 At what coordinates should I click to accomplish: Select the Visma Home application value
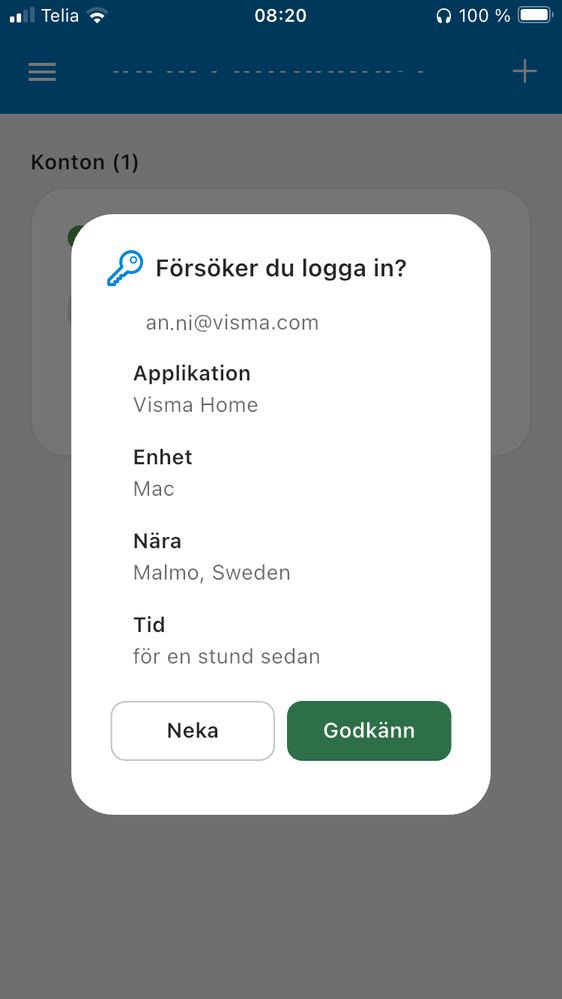(196, 405)
